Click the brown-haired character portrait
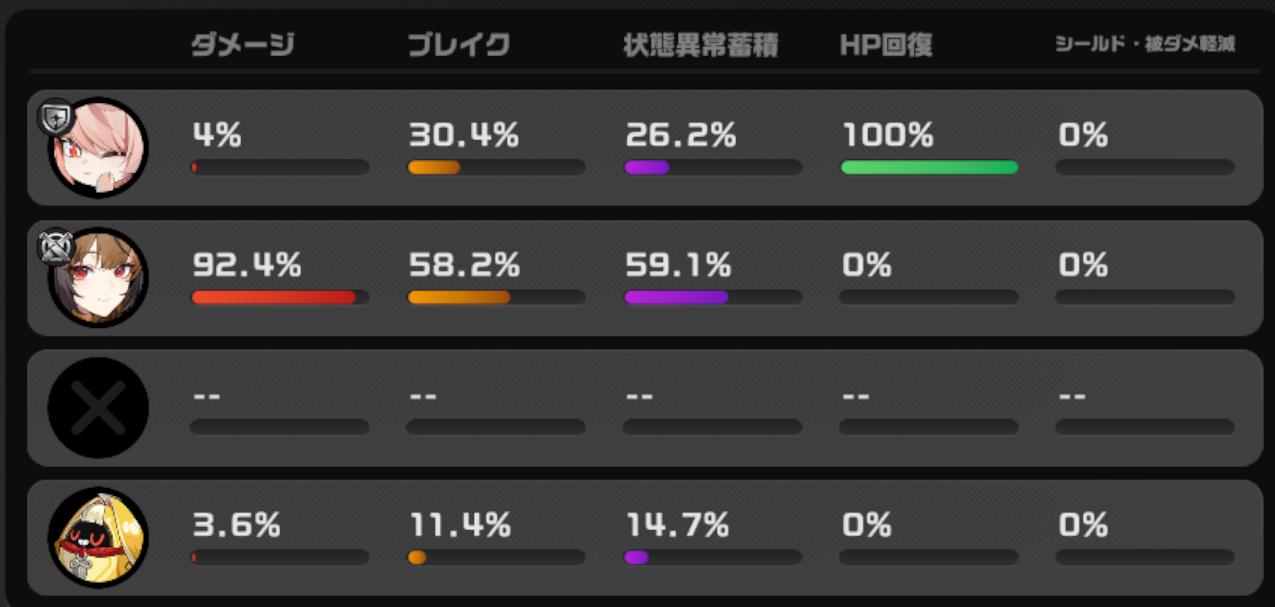Screen dimensions: 1275x607 tap(98, 278)
